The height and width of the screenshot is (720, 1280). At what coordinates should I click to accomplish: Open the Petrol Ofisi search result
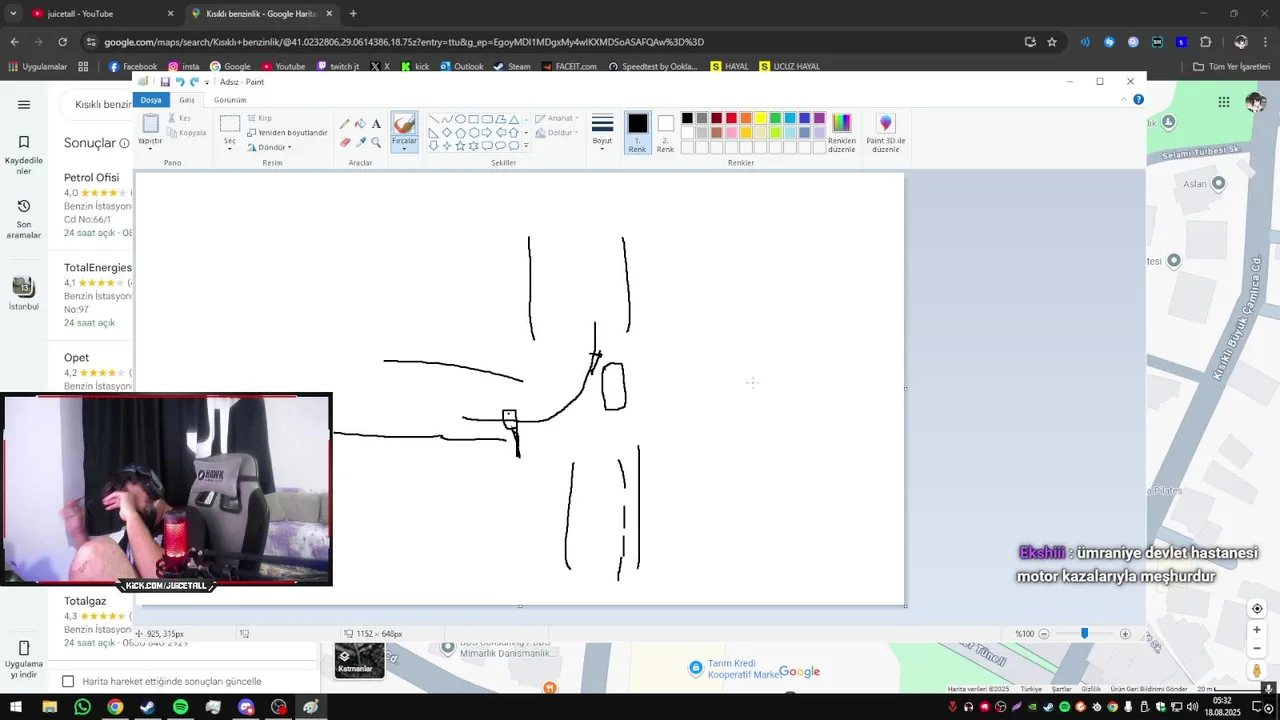pyautogui.click(x=92, y=177)
